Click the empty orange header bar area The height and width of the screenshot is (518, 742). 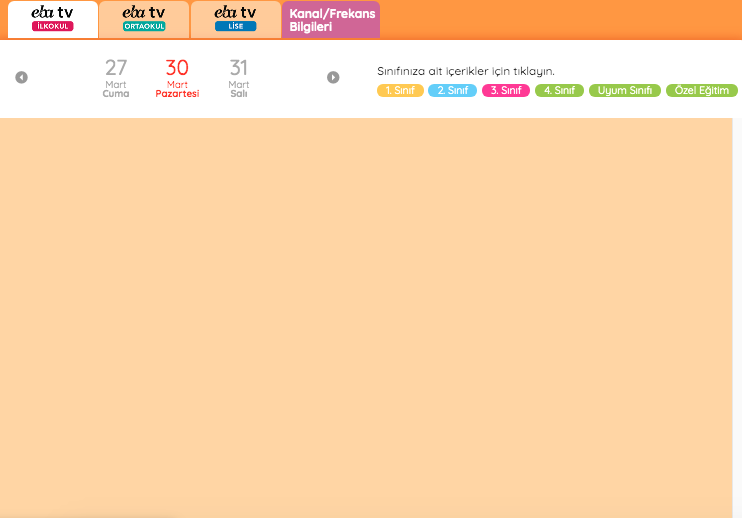coord(560,19)
